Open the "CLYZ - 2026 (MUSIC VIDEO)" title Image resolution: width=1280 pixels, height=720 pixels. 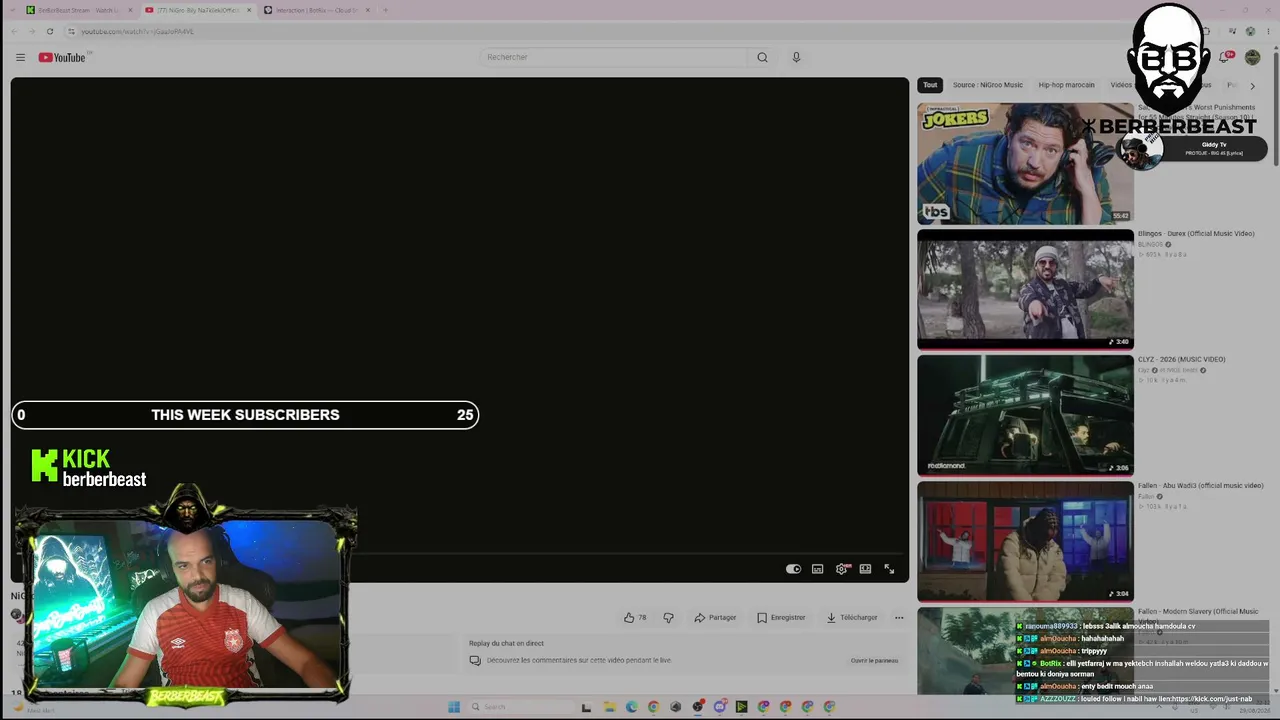[1181, 359]
